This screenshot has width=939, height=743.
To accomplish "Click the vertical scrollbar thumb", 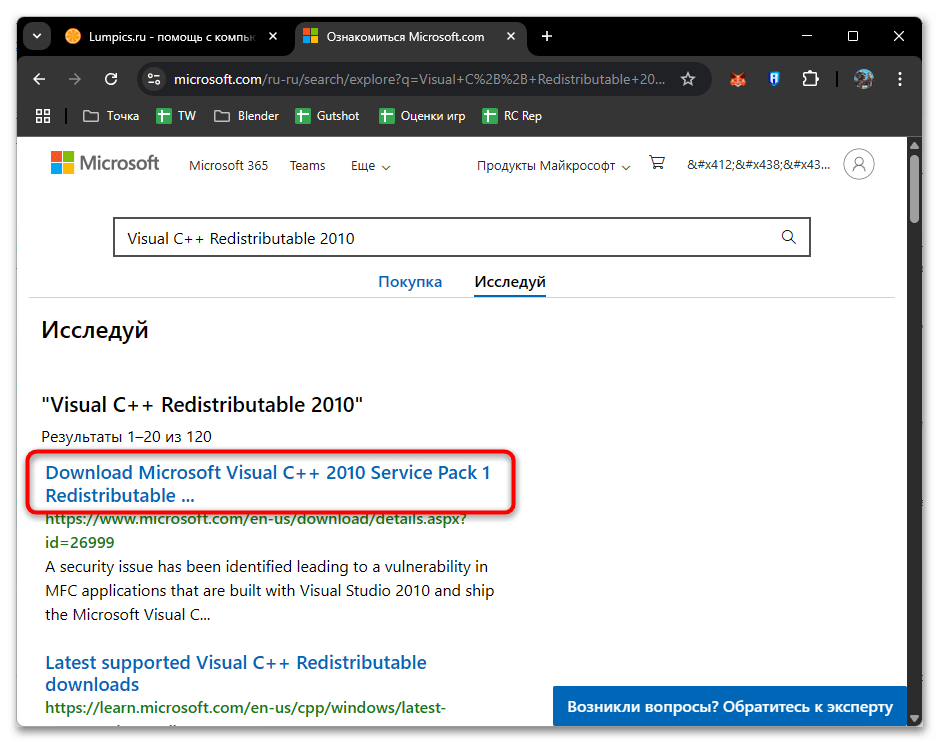I will tap(914, 189).
